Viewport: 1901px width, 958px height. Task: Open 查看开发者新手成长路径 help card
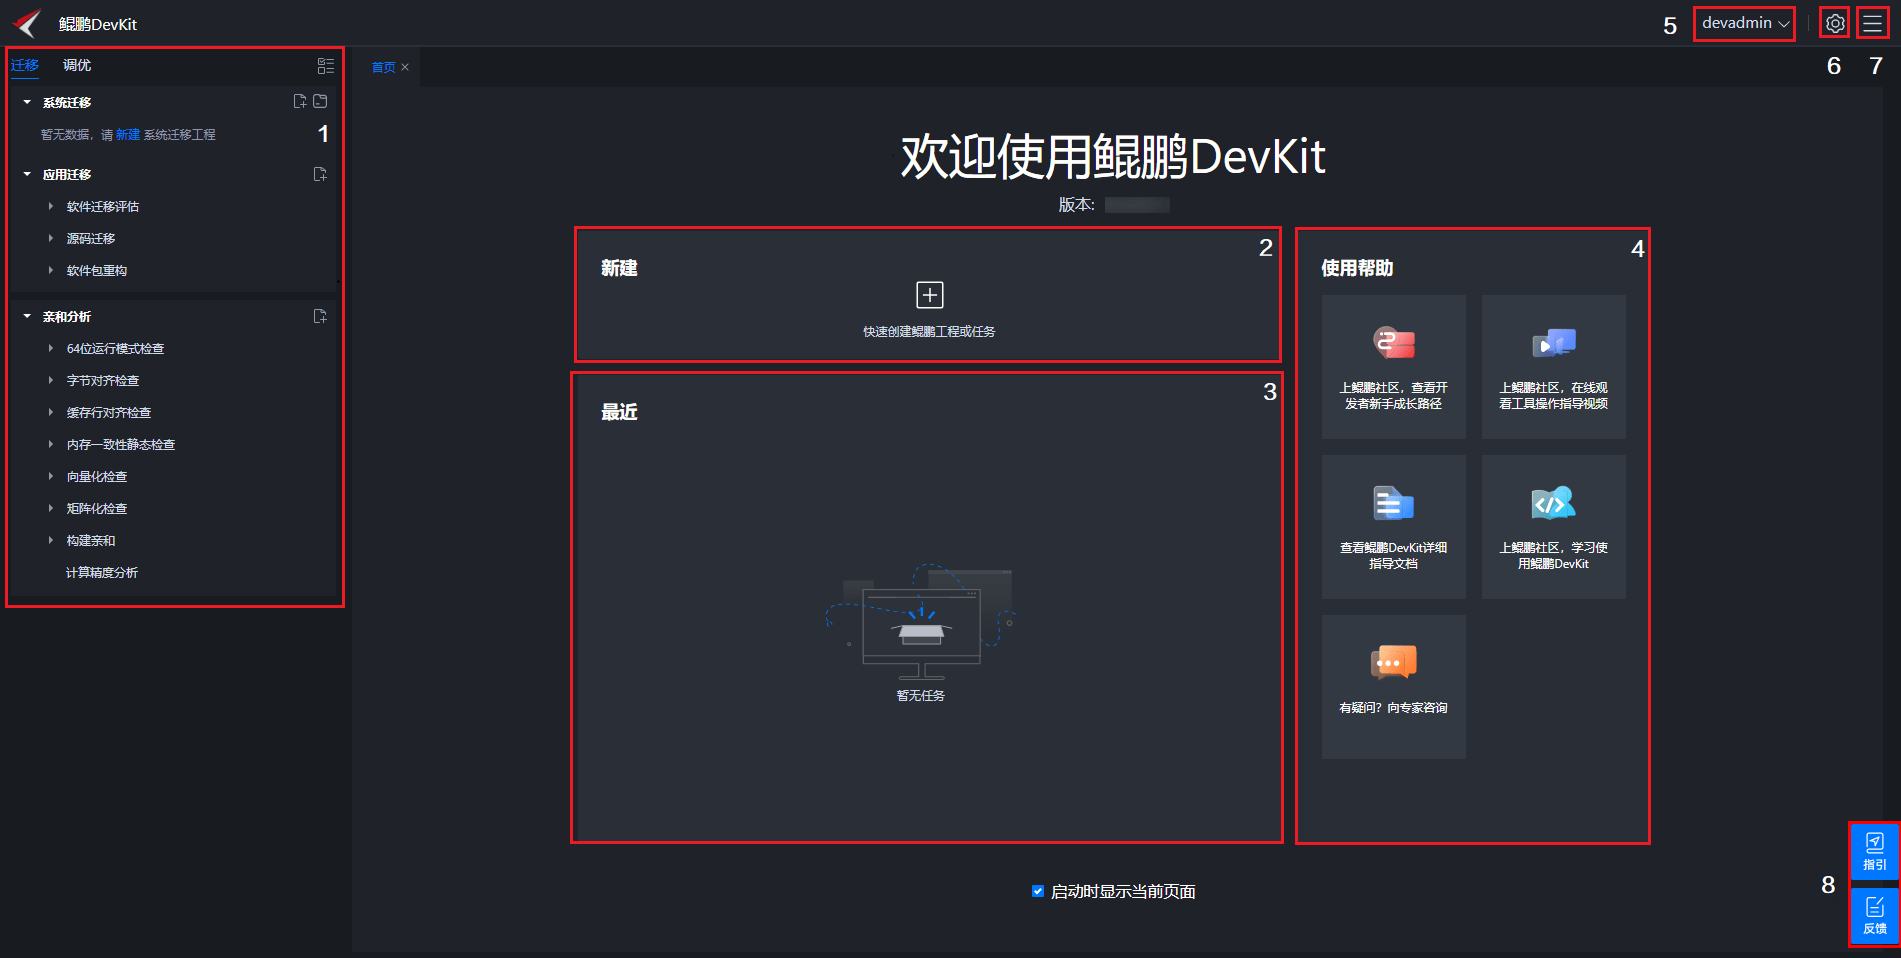coord(1394,367)
